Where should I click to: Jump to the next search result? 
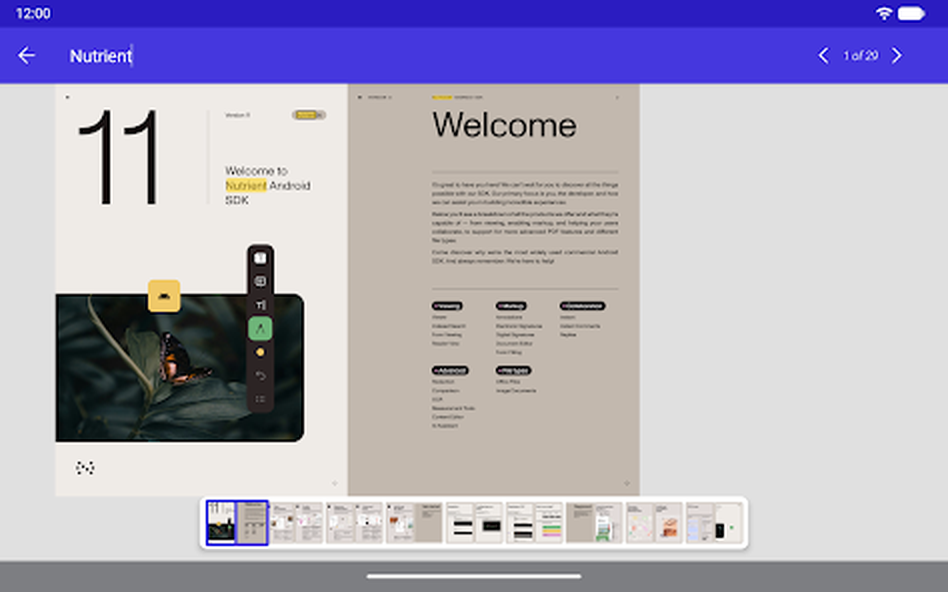(x=897, y=56)
